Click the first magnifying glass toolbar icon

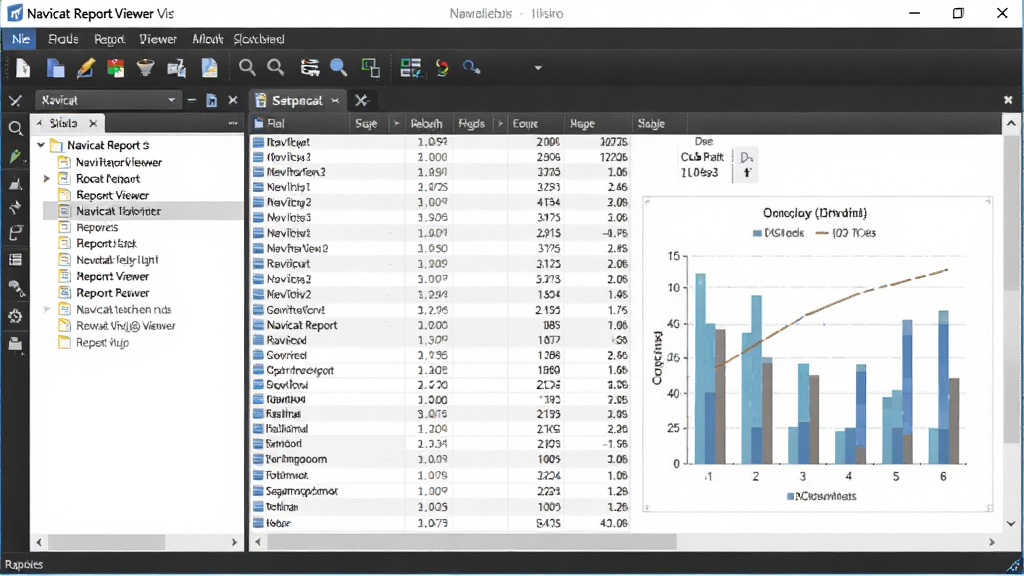[x=247, y=67]
